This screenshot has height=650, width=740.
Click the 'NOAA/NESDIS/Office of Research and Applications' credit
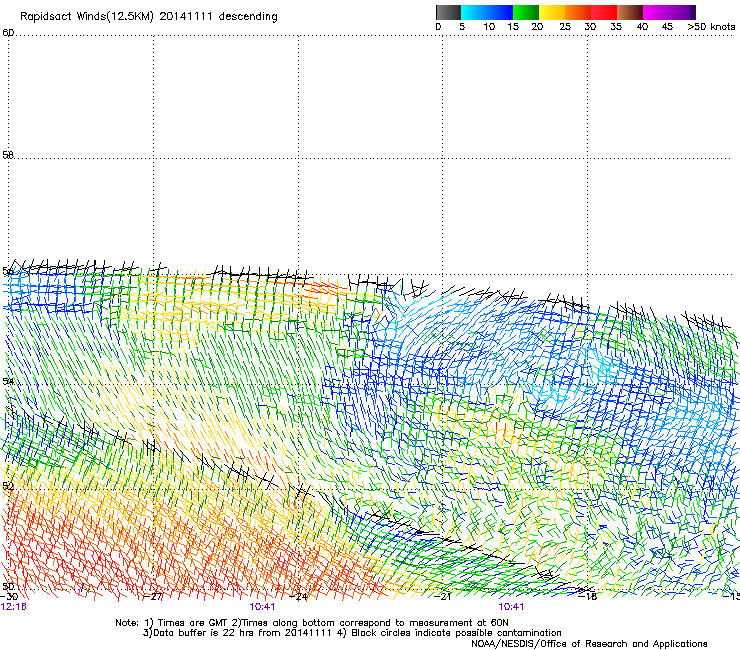(x=589, y=644)
